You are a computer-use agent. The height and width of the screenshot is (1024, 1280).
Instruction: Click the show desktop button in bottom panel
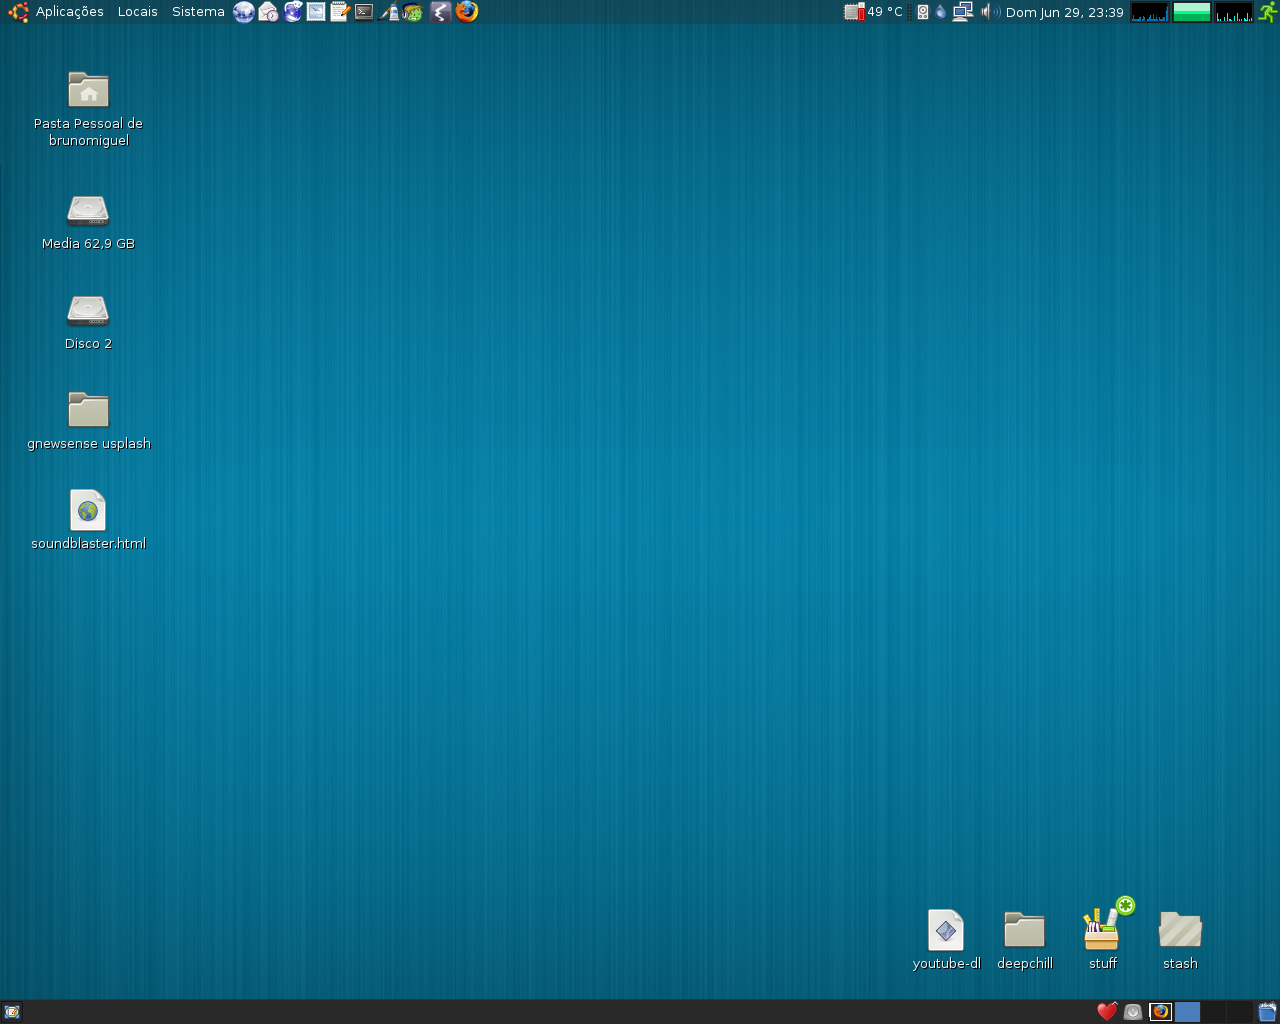[12, 1012]
